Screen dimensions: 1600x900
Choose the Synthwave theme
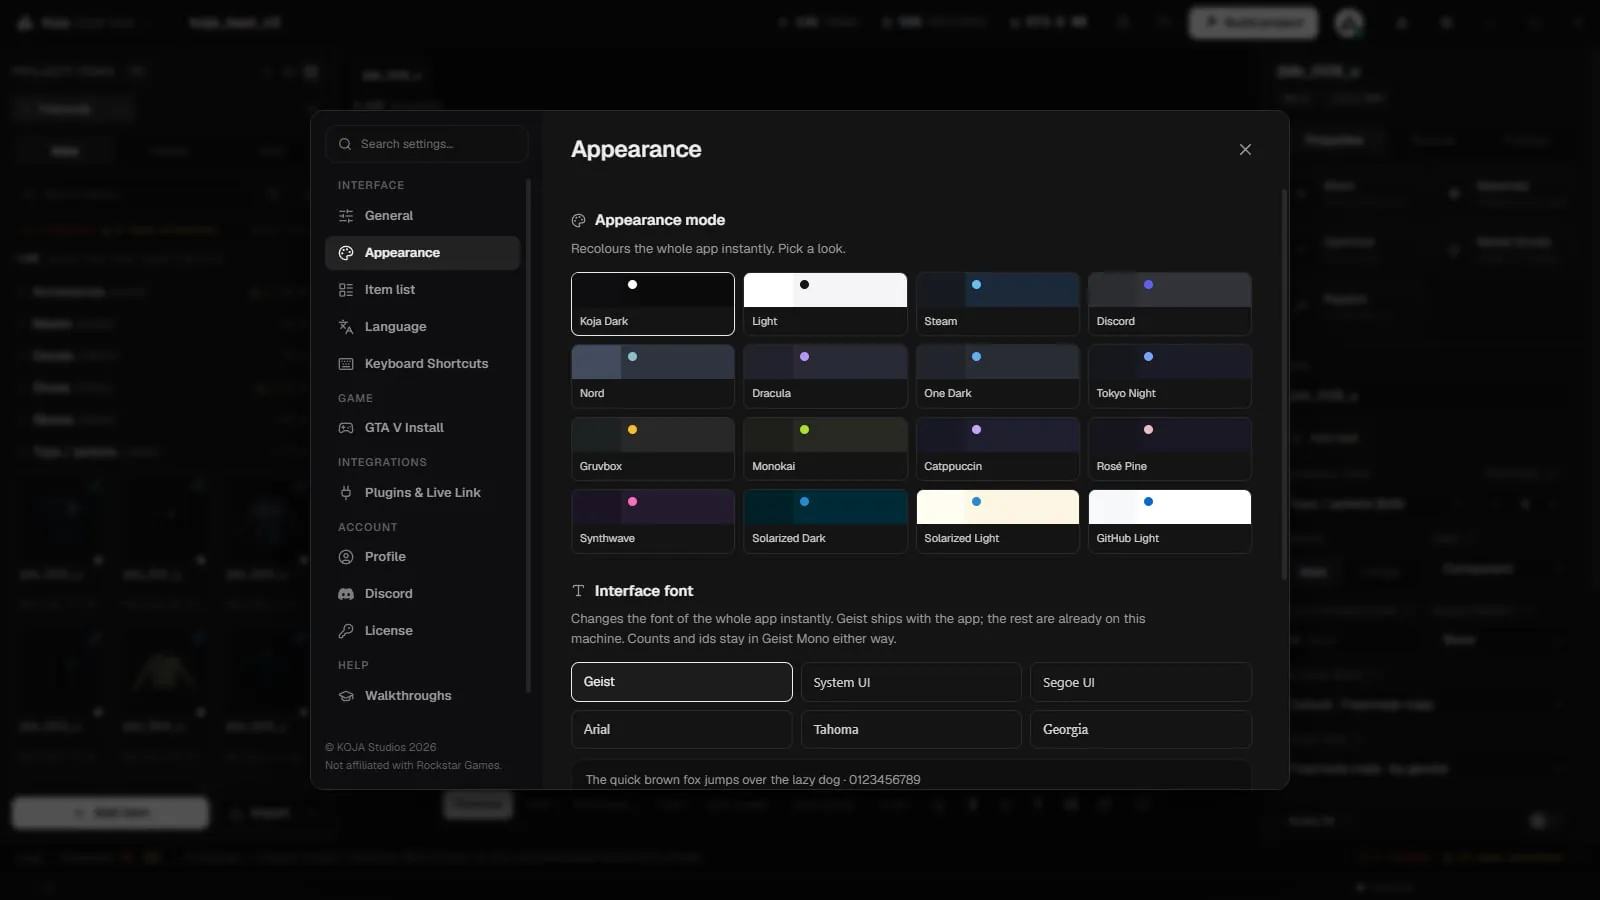(x=653, y=521)
